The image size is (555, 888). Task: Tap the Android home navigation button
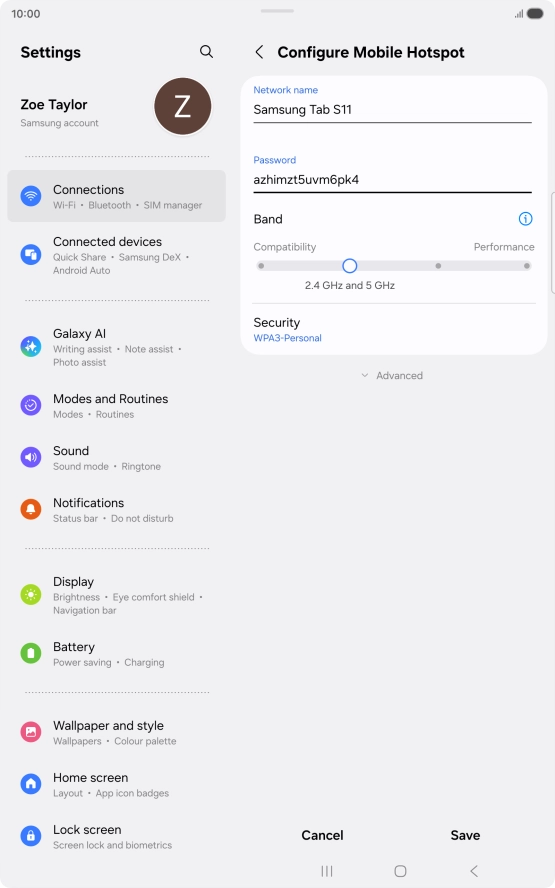pos(400,871)
